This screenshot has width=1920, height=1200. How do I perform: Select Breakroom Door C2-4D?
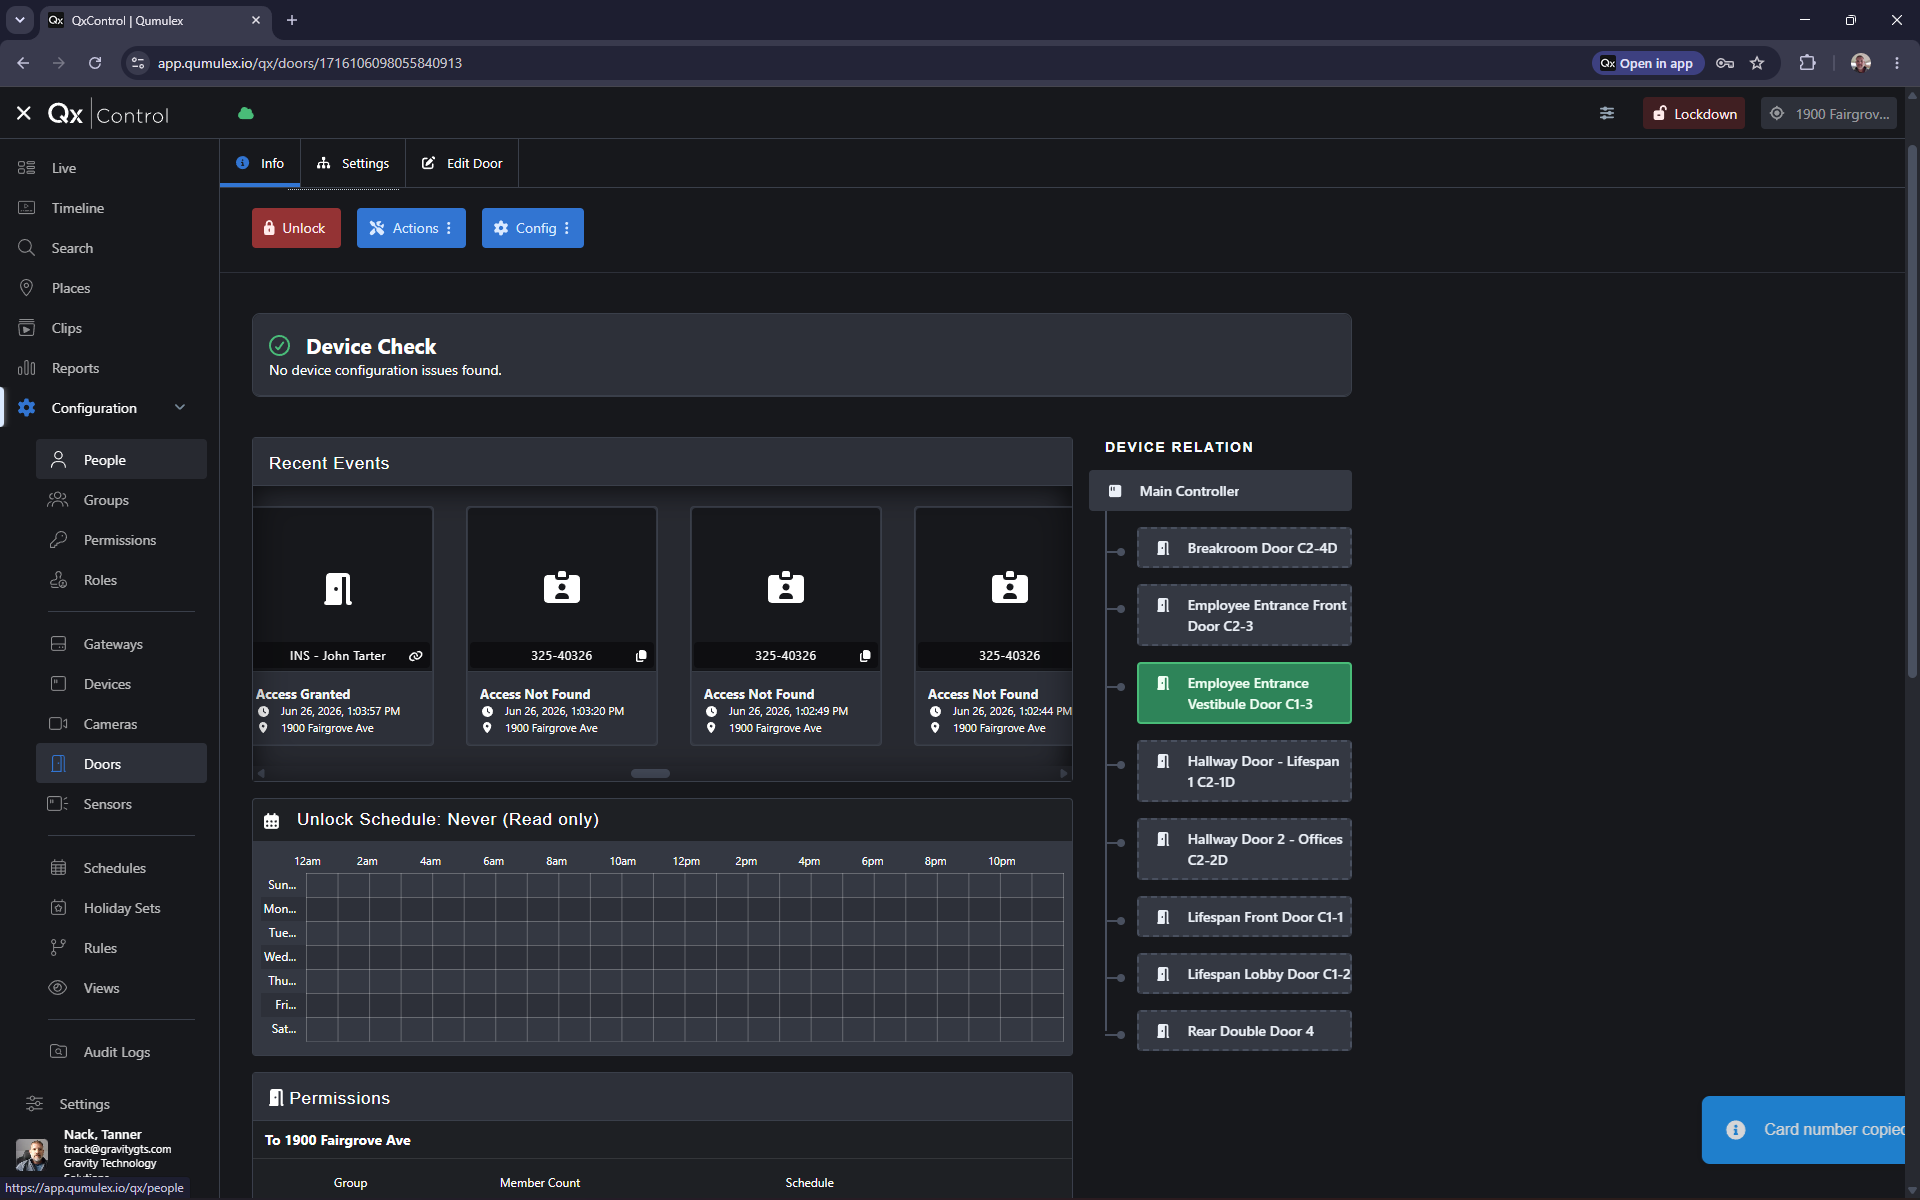(x=1244, y=548)
